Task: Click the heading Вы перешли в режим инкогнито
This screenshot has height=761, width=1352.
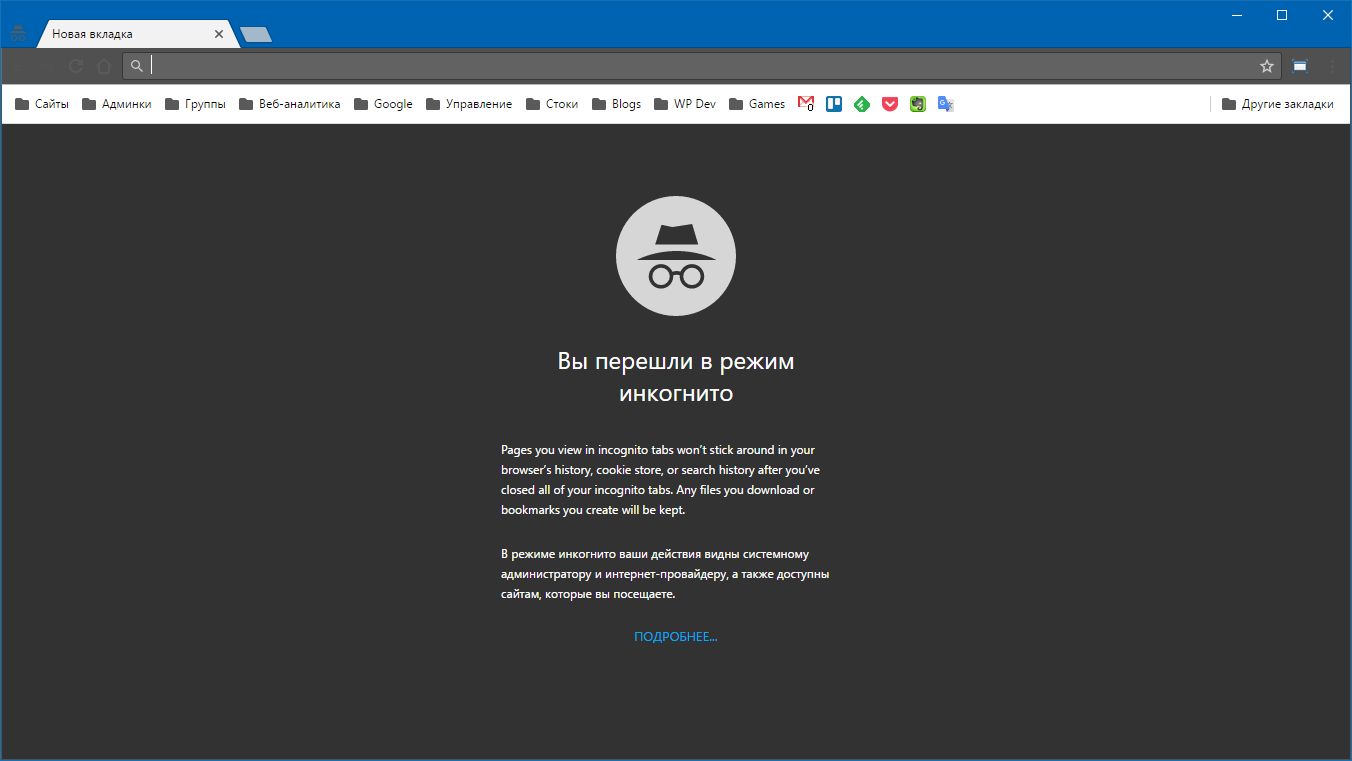Action: point(676,377)
